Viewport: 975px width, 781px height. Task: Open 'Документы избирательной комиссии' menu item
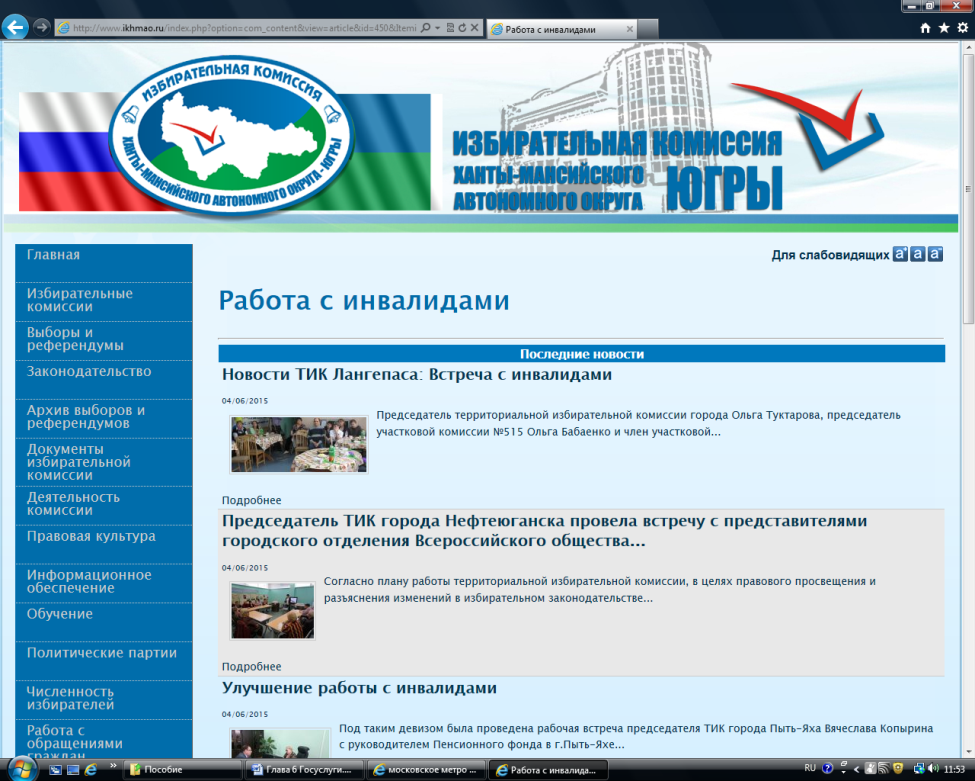coord(104,462)
